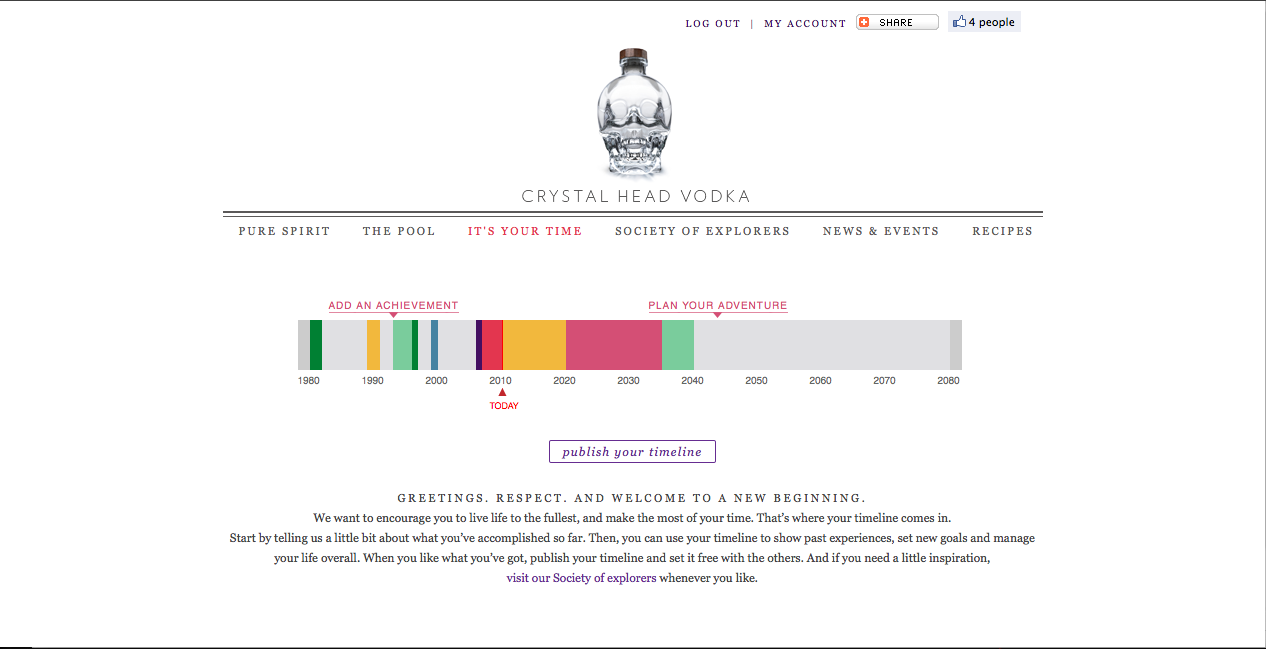Select the small yellow segment at 1990
Viewport: 1266px width, 649px height.
(373, 345)
